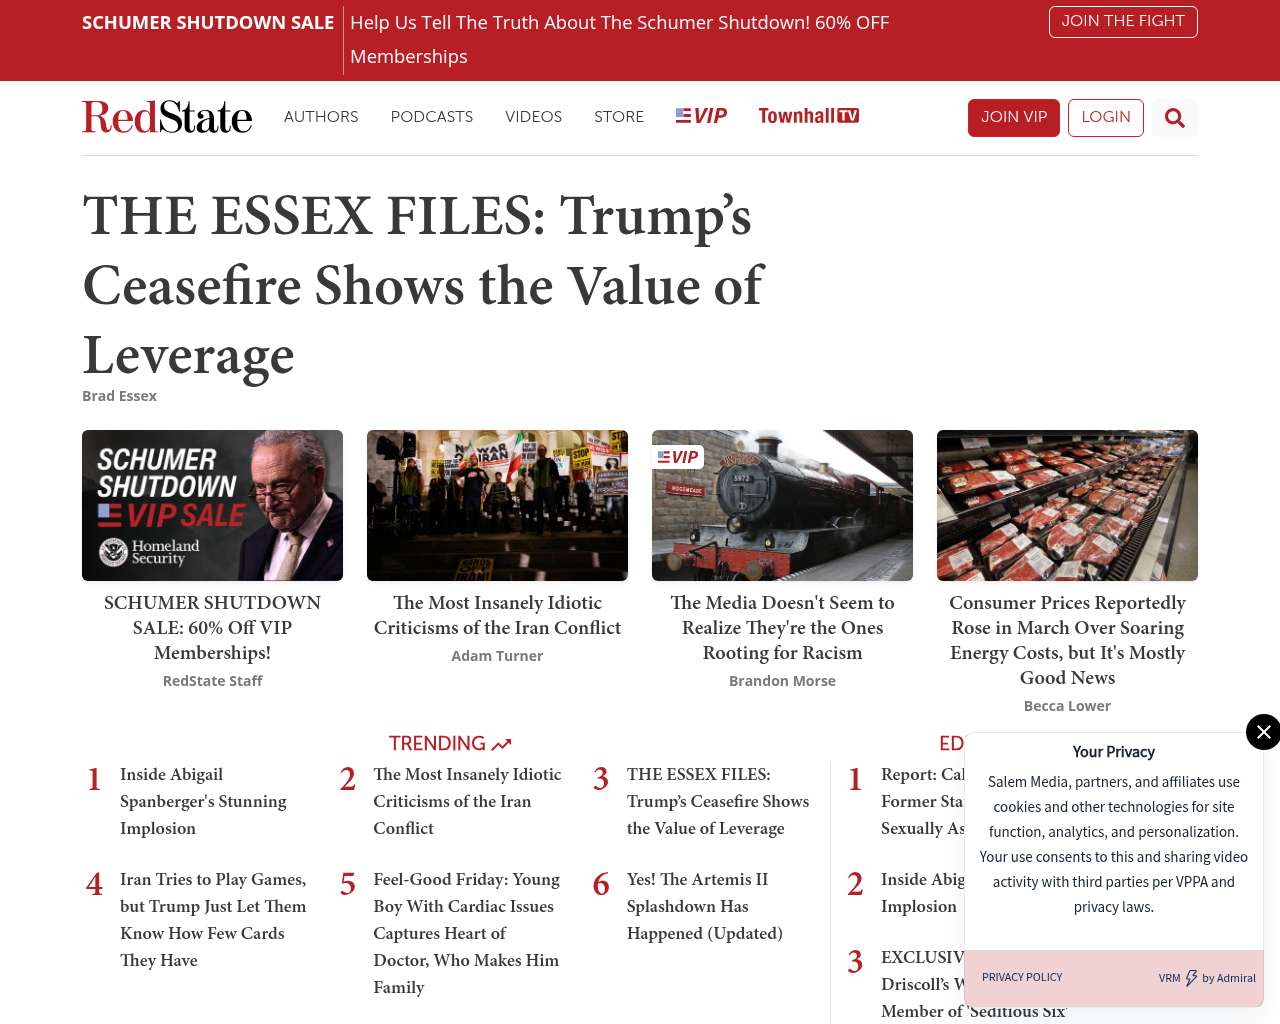The width and height of the screenshot is (1280, 1024).
Task: Close the Your Privacy popup
Action: 1263,732
